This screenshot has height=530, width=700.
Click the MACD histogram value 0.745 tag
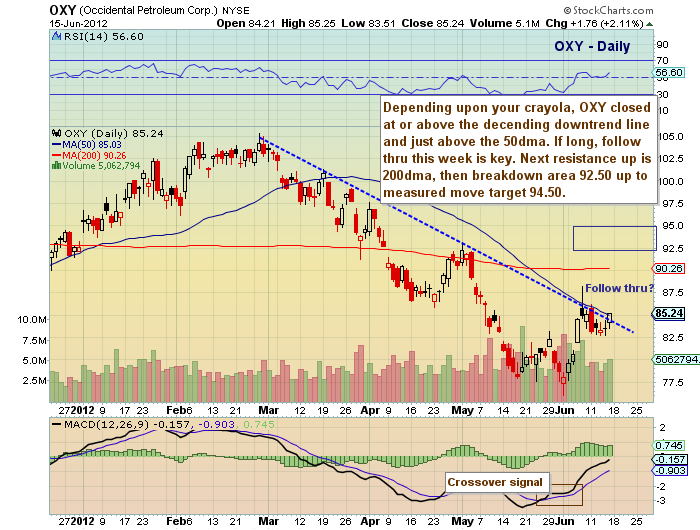[668, 445]
